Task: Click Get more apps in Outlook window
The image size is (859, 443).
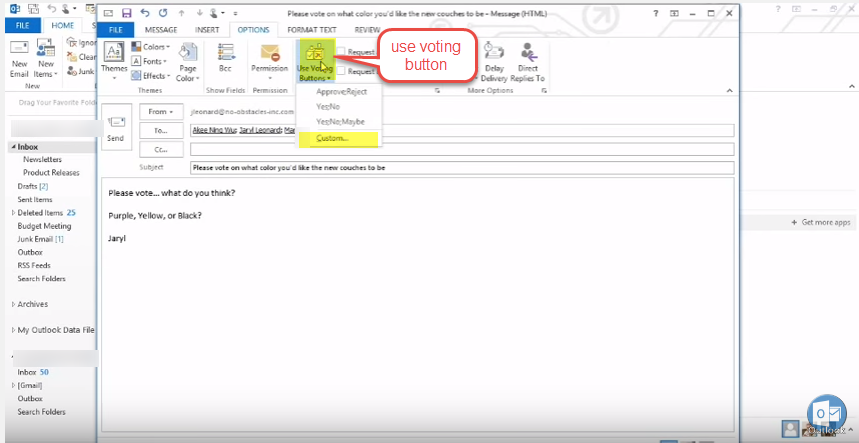Action: [821, 222]
